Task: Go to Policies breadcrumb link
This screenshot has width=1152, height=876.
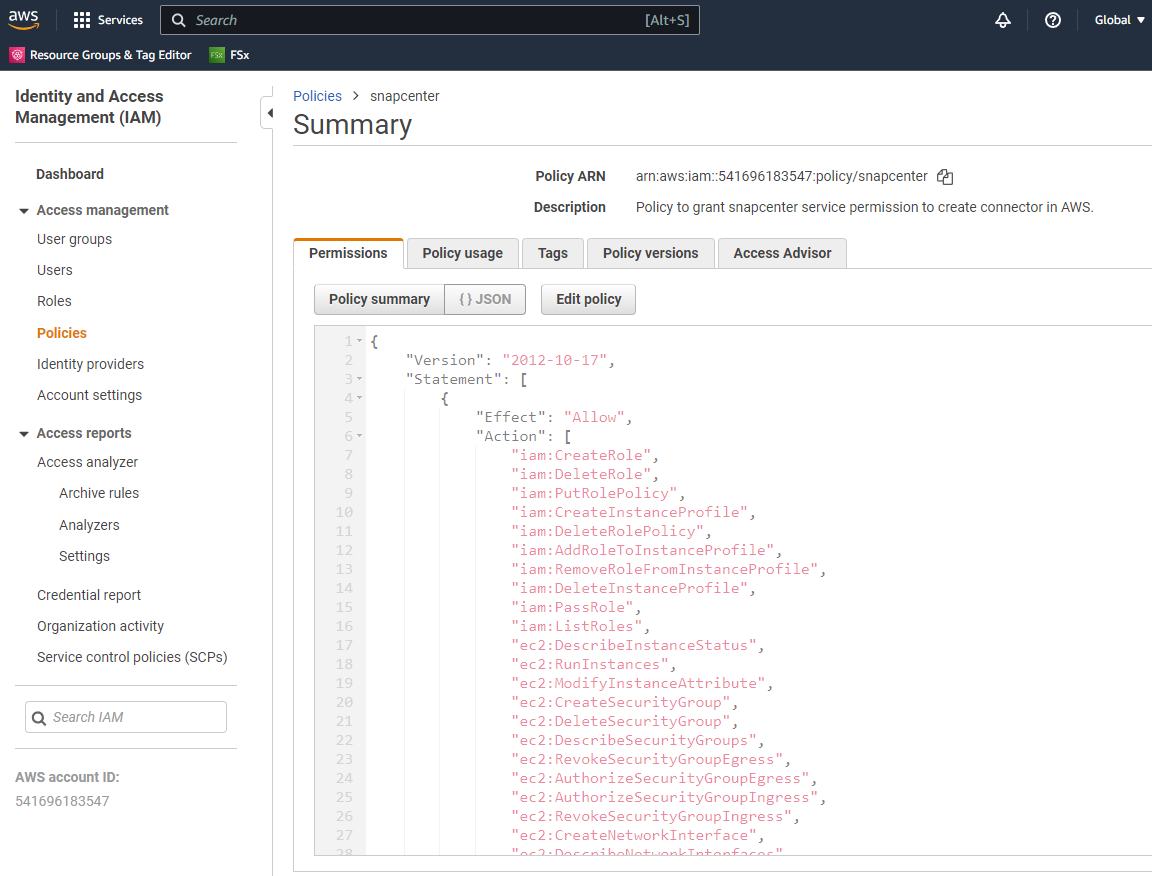Action: pos(317,96)
